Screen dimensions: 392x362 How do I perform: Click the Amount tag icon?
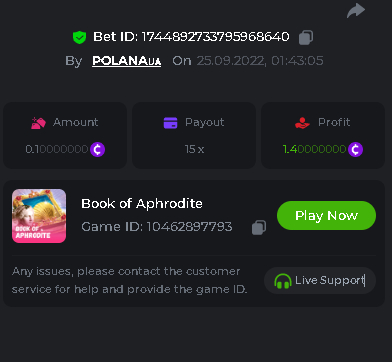pyautogui.click(x=38, y=123)
